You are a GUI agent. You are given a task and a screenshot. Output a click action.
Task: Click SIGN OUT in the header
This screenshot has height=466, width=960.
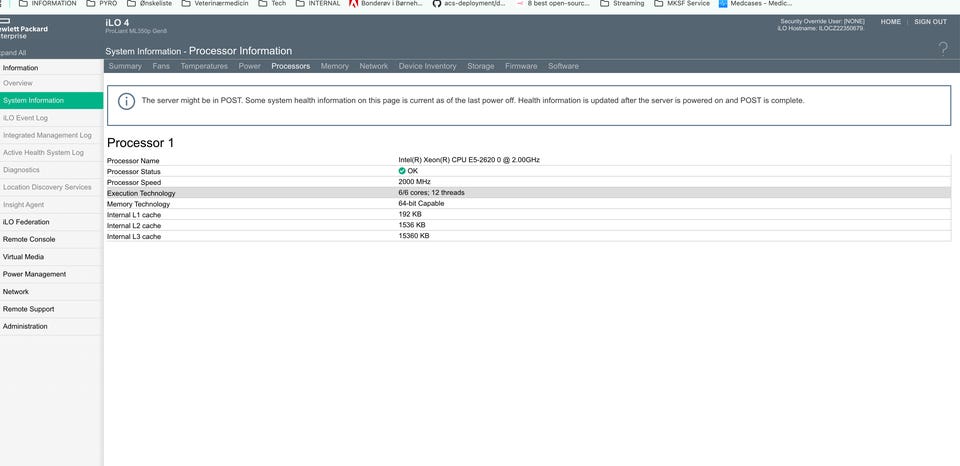[x=931, y=22]
